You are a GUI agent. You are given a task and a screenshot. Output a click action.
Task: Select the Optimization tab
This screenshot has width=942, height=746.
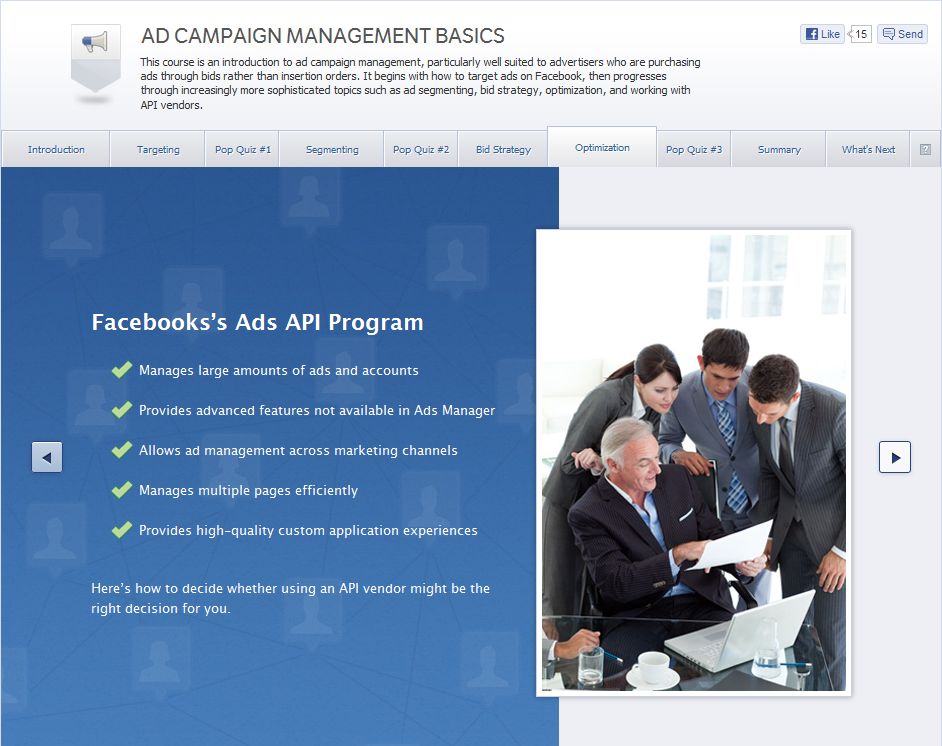[x=602, y=147]
